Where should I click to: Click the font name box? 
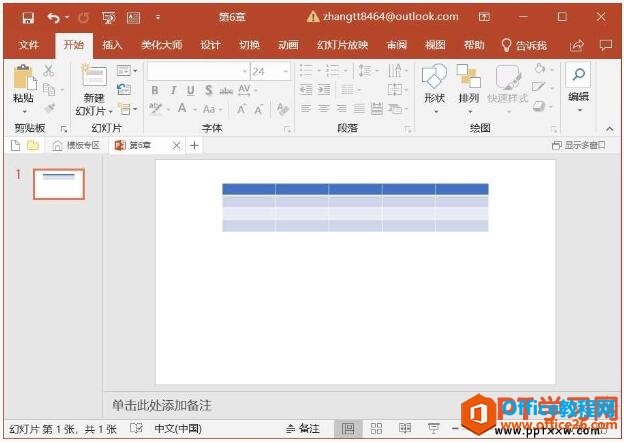pos(198,71)
